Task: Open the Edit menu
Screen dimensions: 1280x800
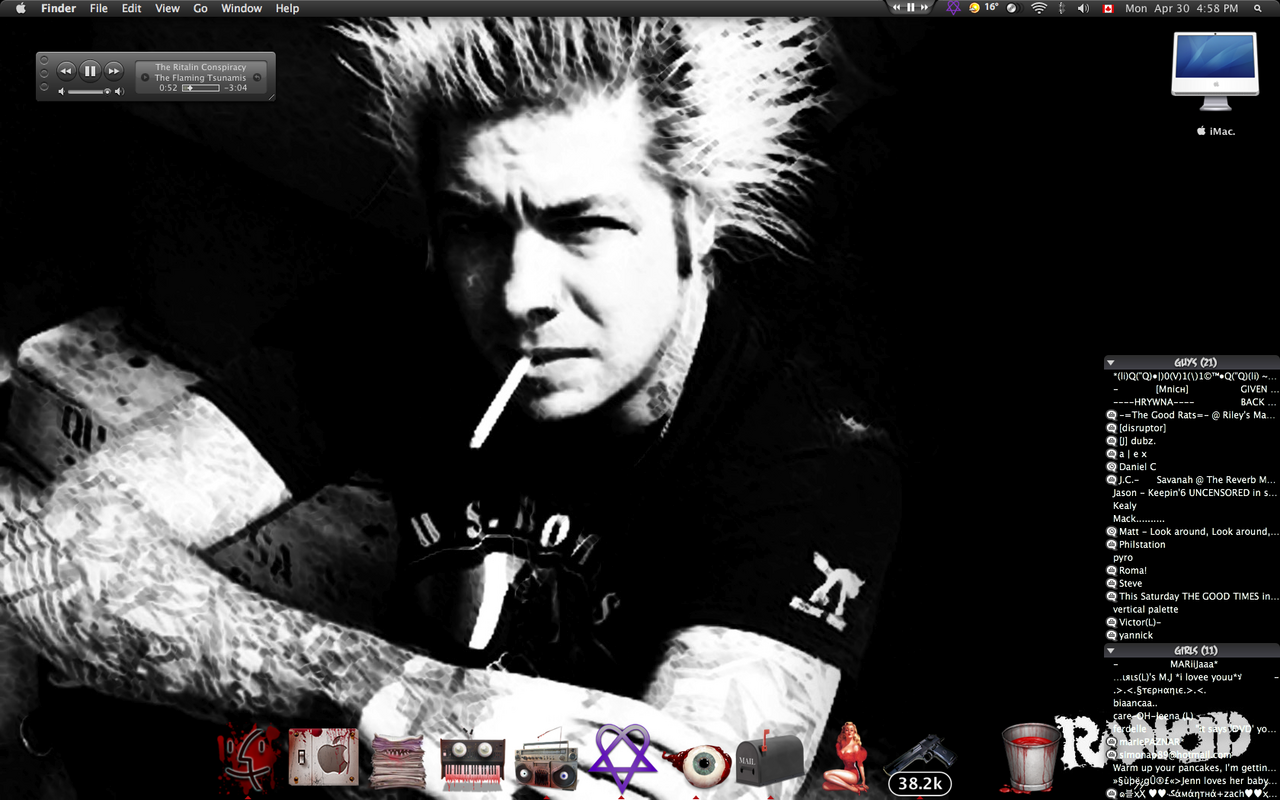Action: click(132, 8)
